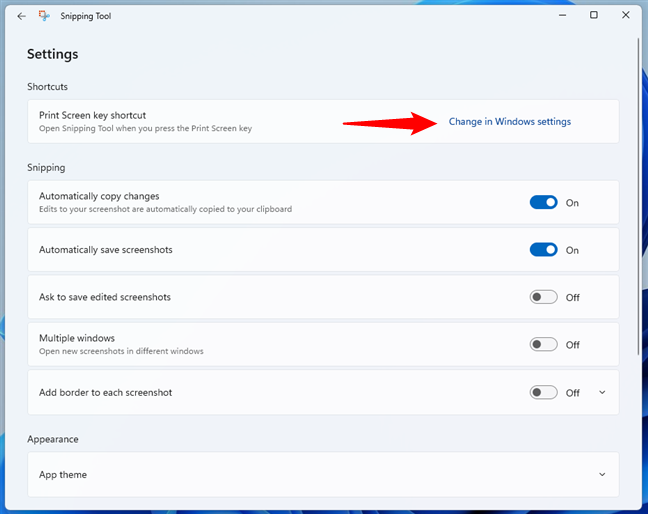Screen dimensions: 648x514
Task: Enable Add border to each screenshot
Action: tap(543, 393)
